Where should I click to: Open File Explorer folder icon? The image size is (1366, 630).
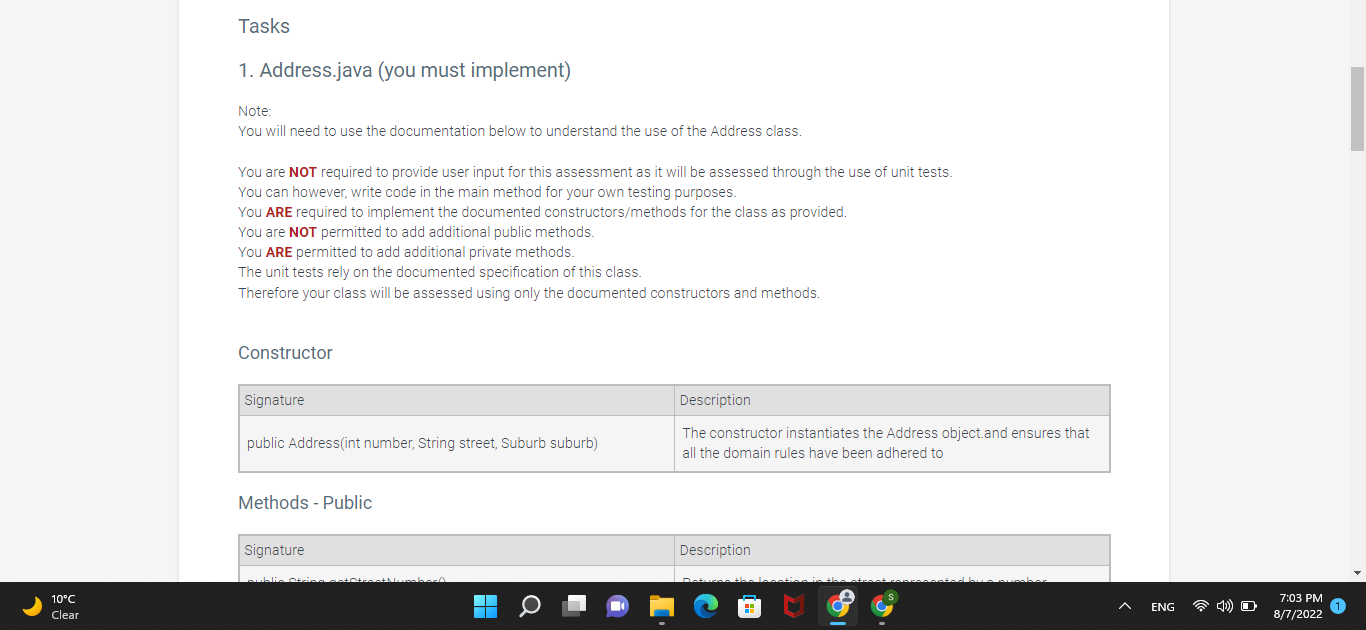point(662,606)
